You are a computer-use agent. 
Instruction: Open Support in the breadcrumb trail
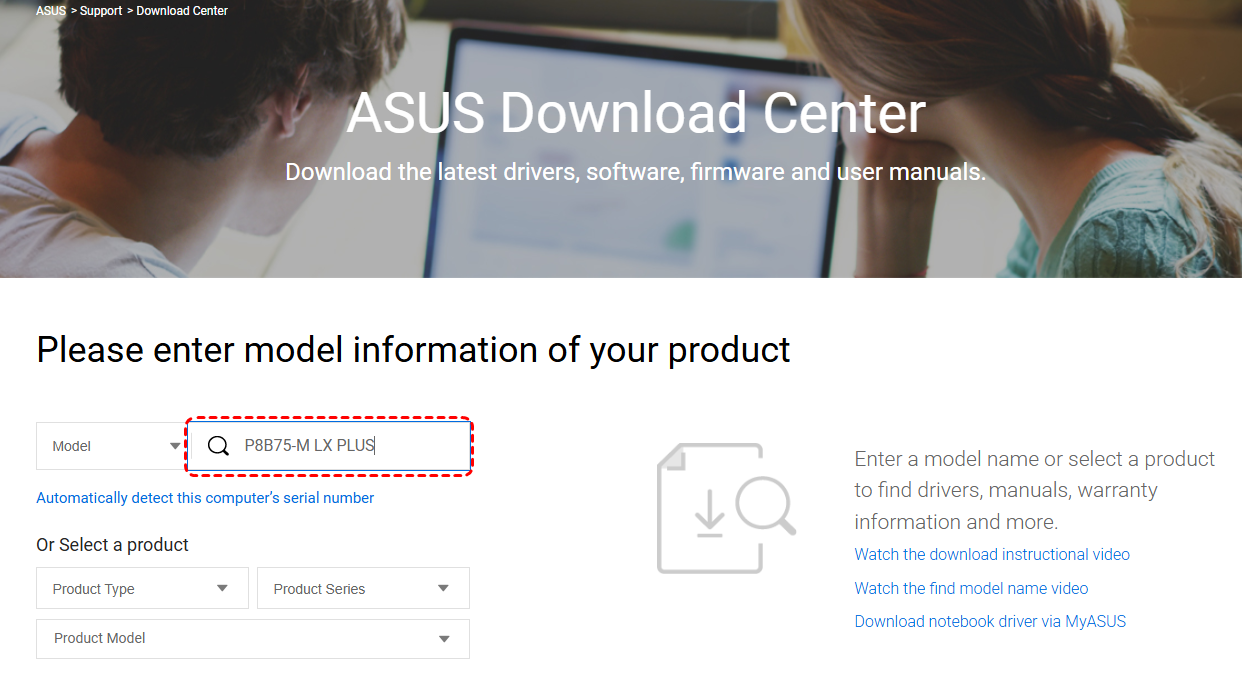101,11
